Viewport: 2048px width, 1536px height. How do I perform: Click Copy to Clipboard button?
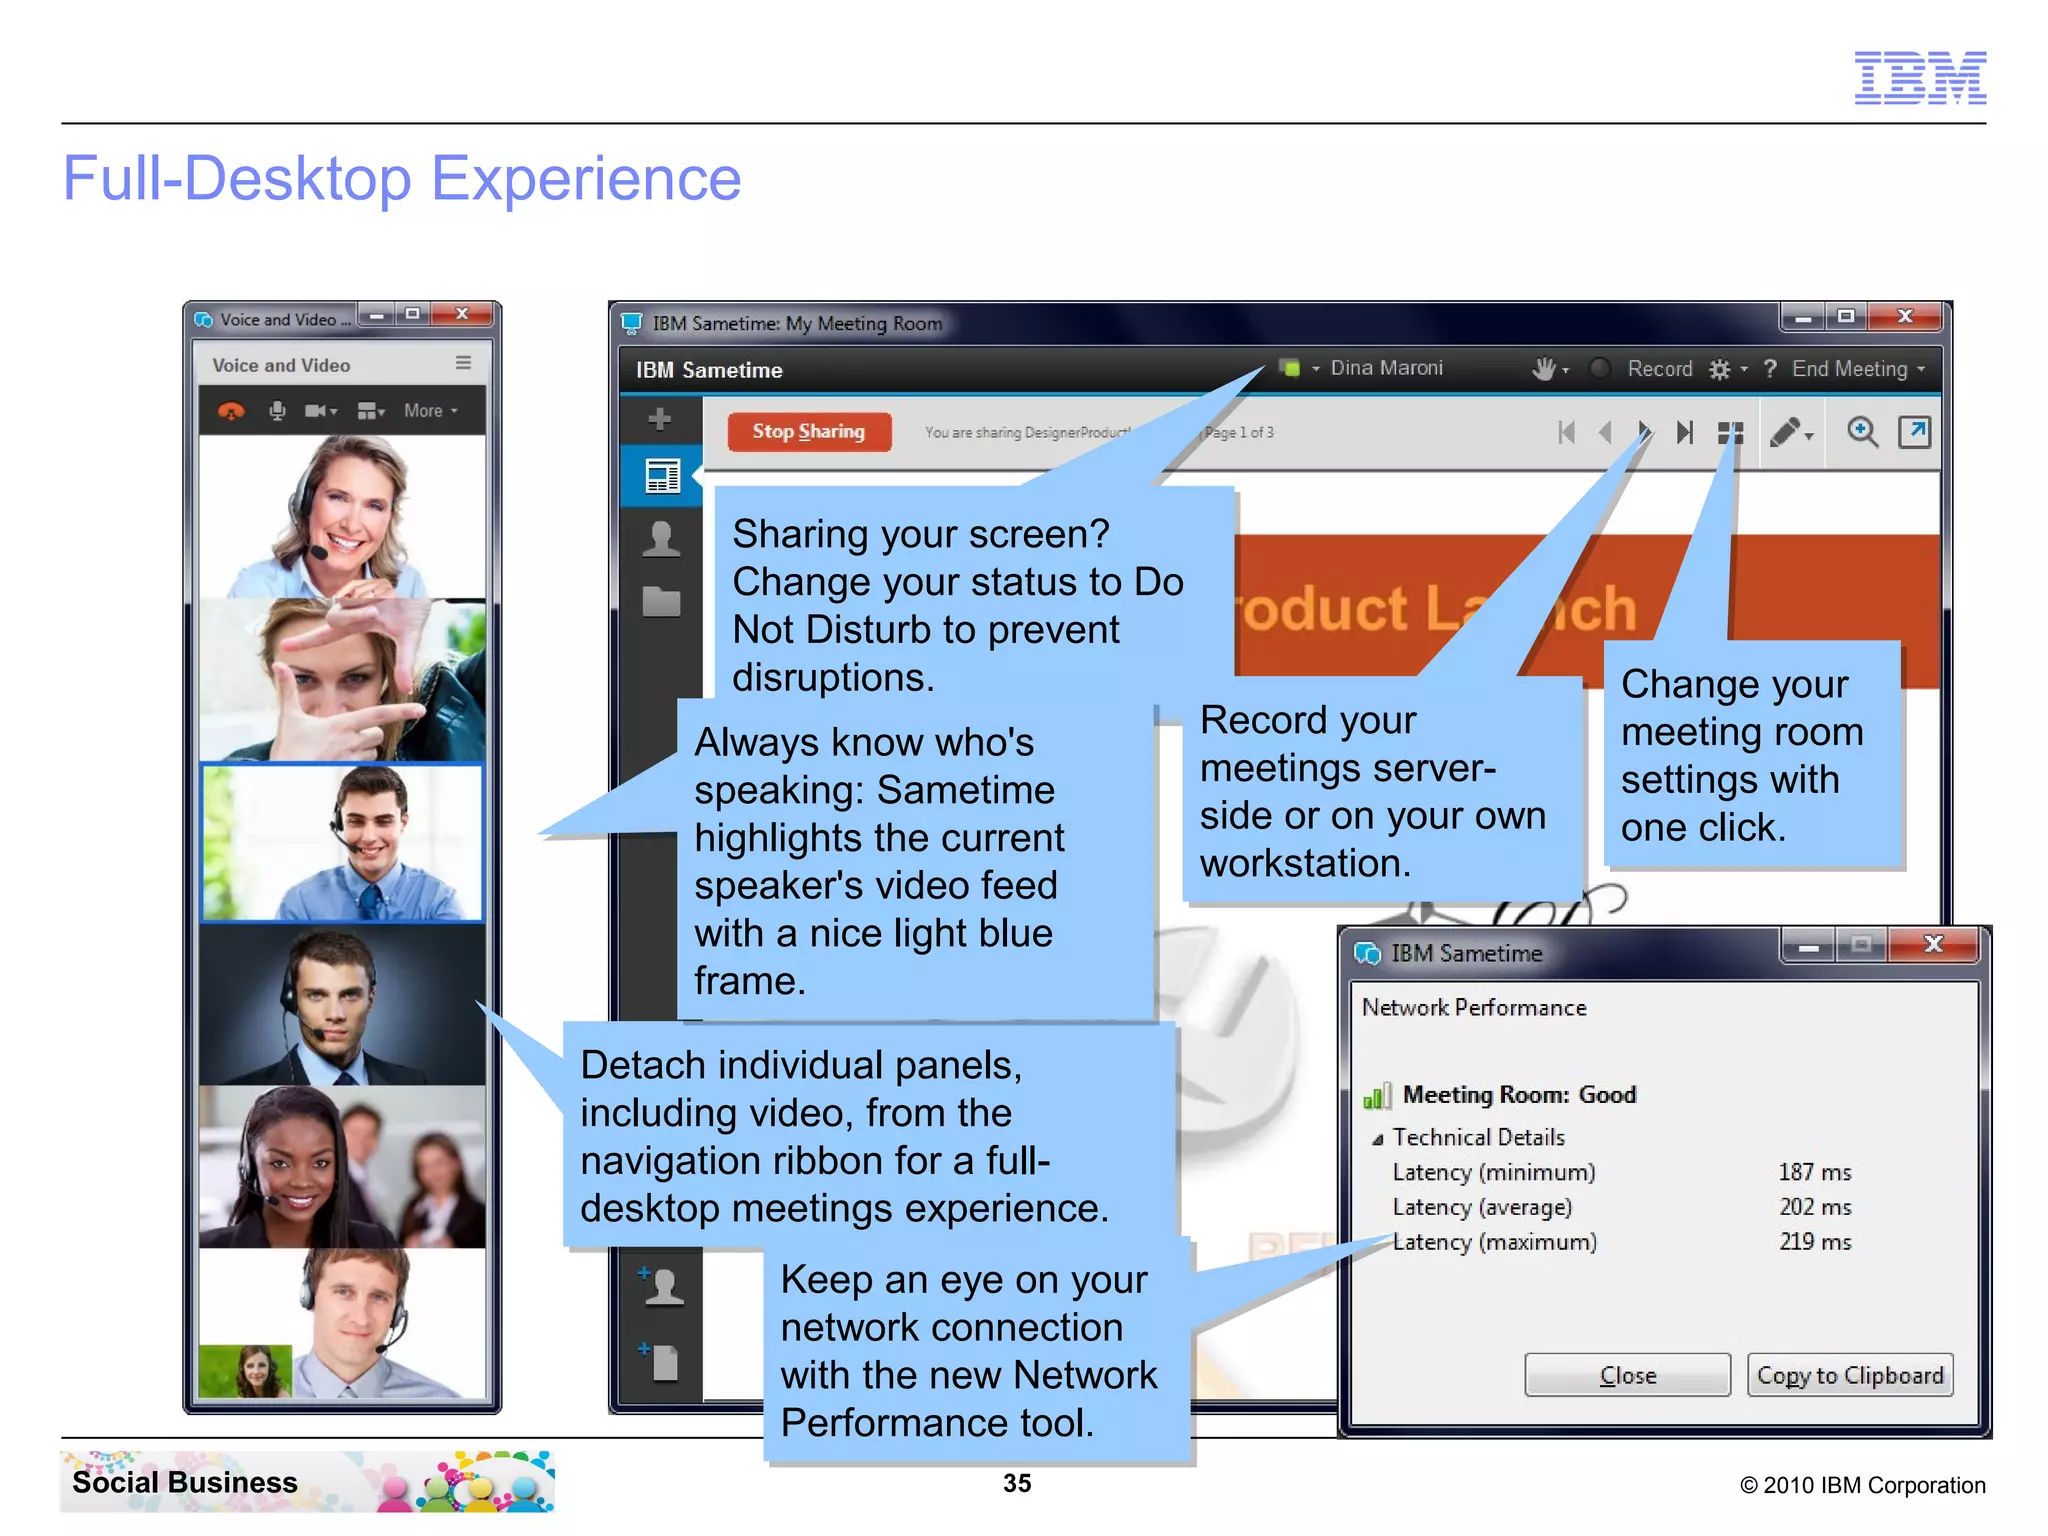click(x=1850, y=1375)
